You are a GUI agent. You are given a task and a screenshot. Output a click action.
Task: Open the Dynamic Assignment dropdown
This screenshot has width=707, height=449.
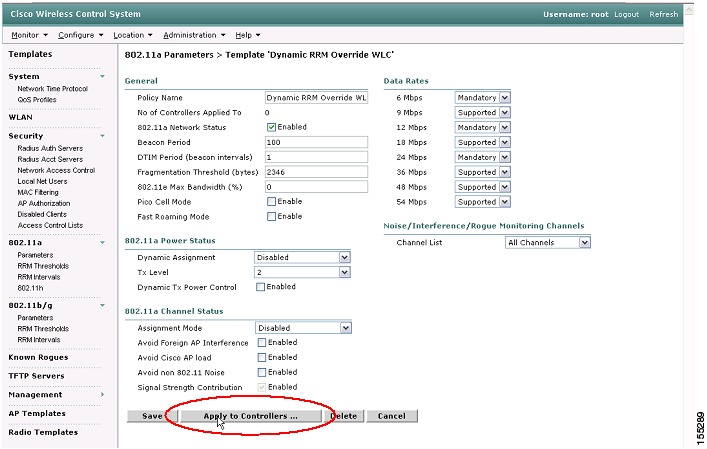(302, 257)
